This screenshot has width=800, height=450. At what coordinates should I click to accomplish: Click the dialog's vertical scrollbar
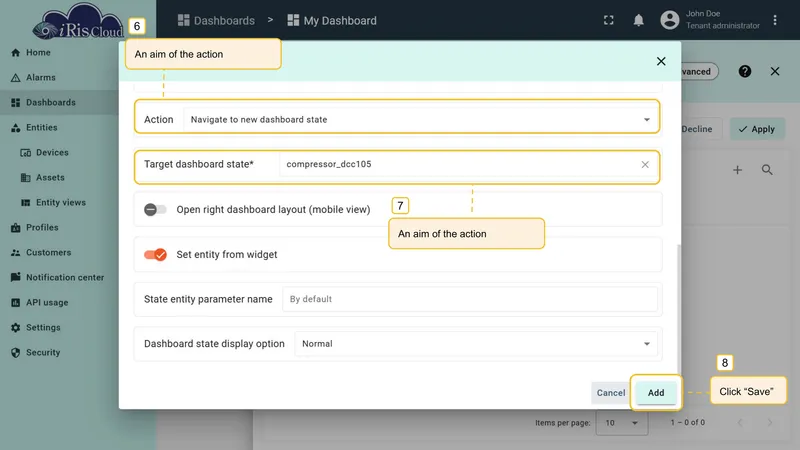point(679,310)
